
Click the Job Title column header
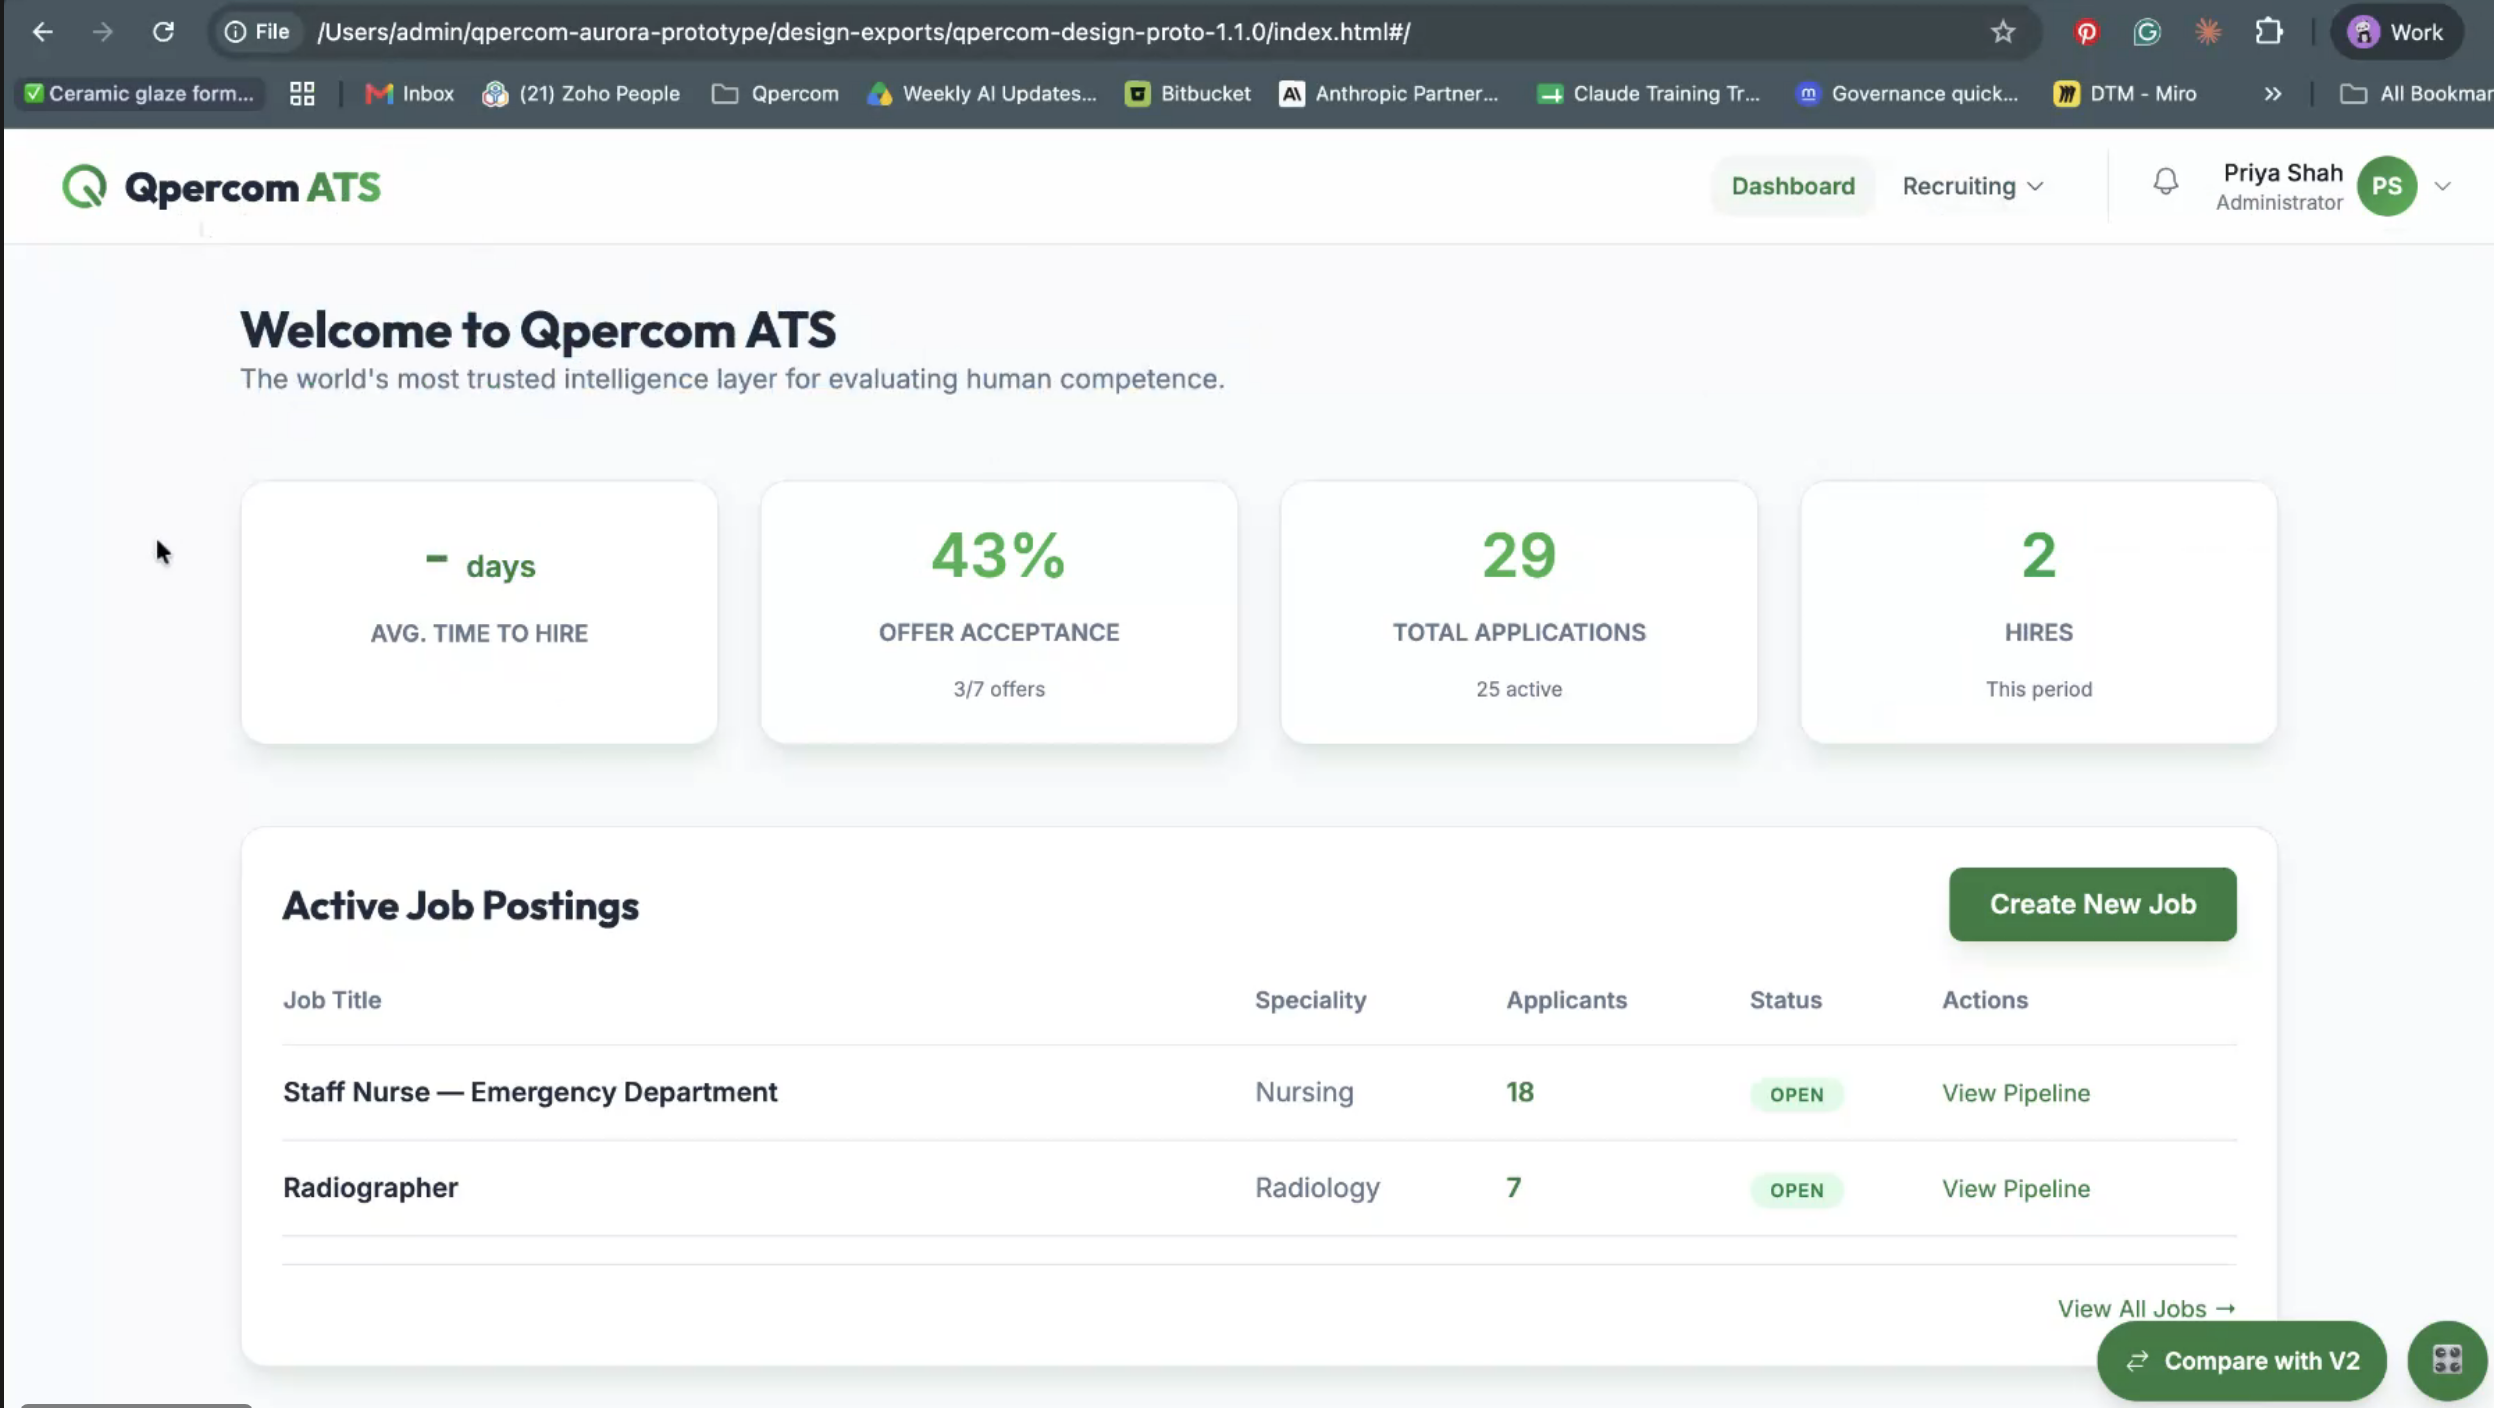click(x=332, y=1000)
